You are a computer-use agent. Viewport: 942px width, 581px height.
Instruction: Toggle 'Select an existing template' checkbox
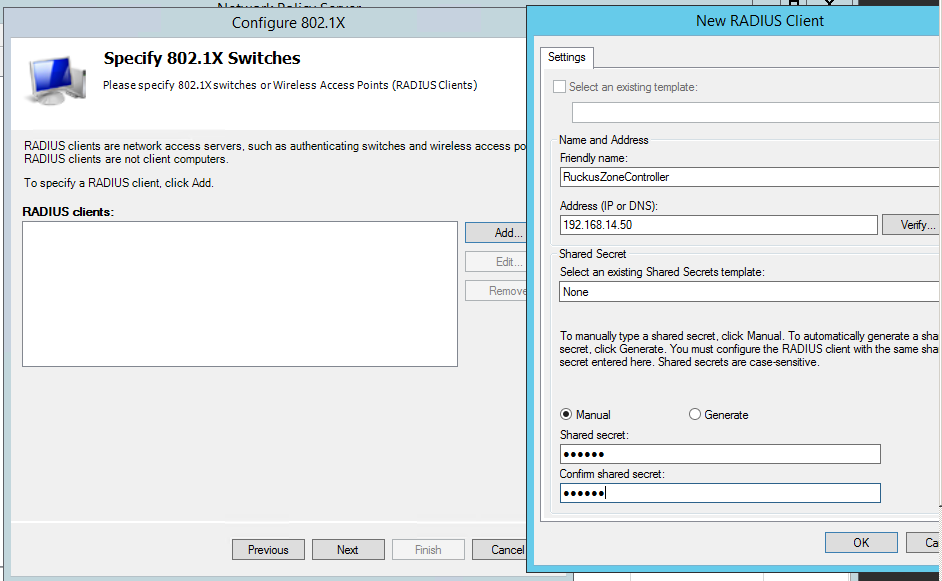560,87
